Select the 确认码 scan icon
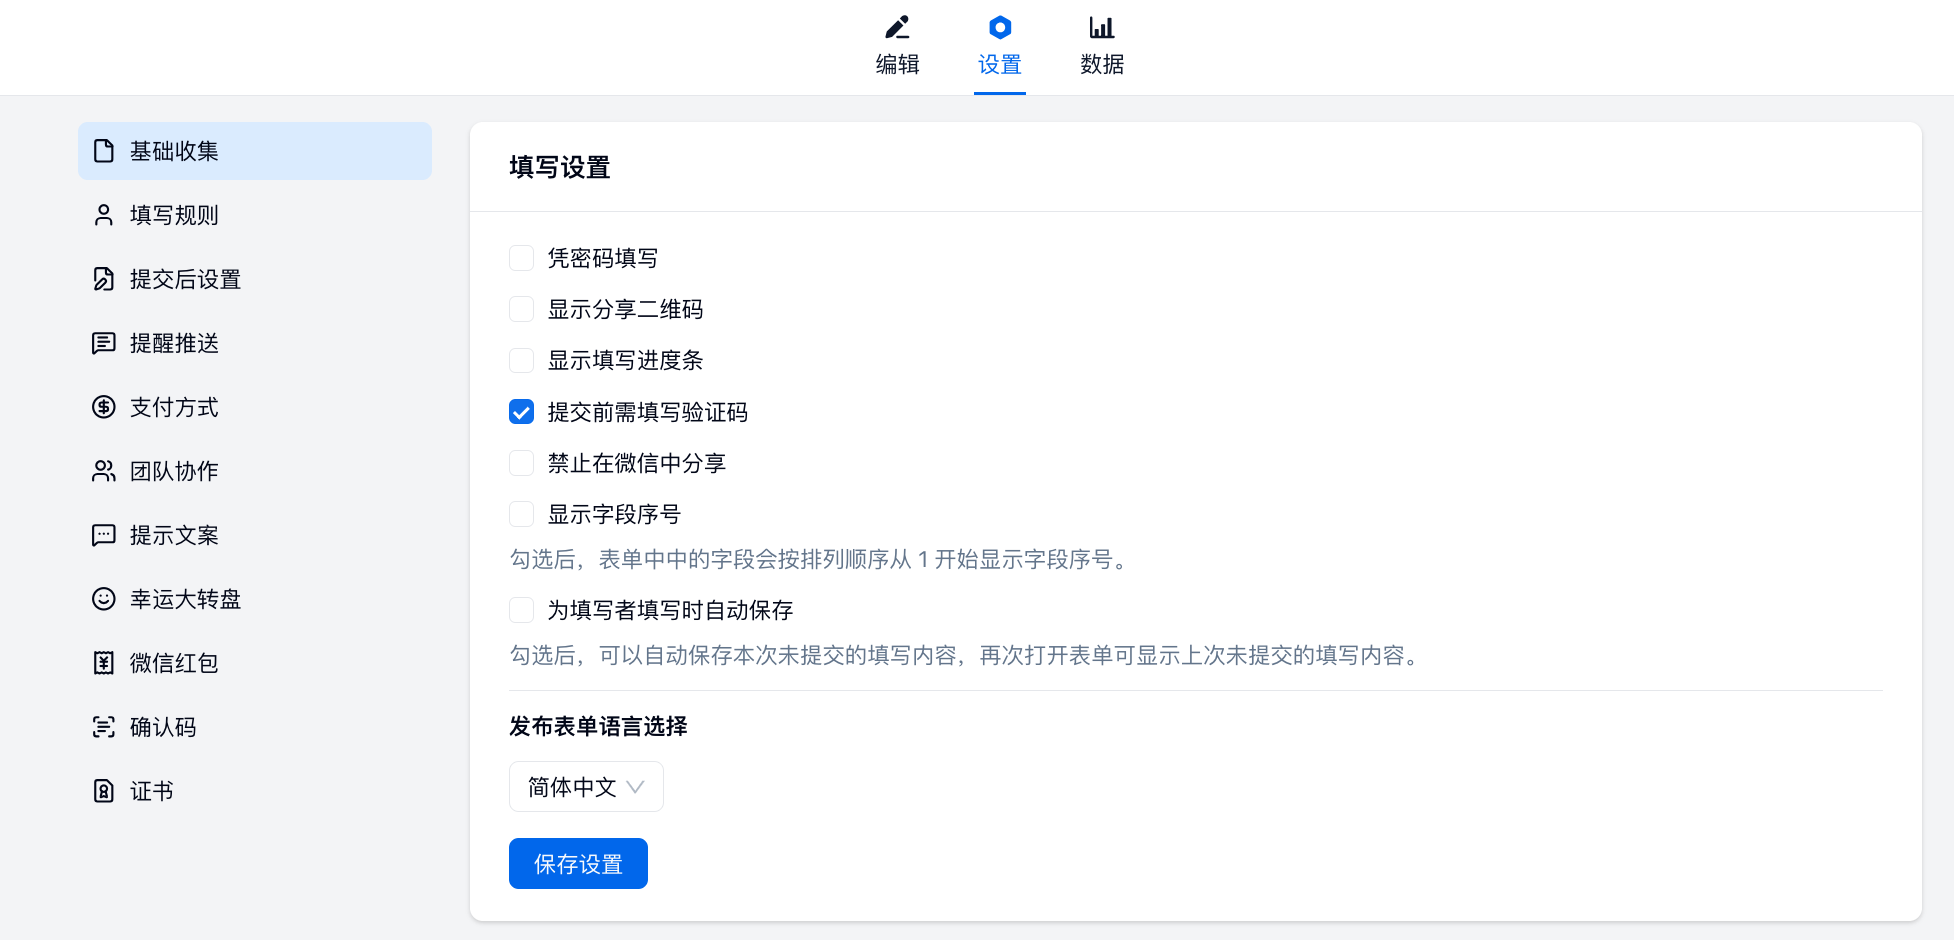This screenshot has height=940, width=1954. [104, 727]
